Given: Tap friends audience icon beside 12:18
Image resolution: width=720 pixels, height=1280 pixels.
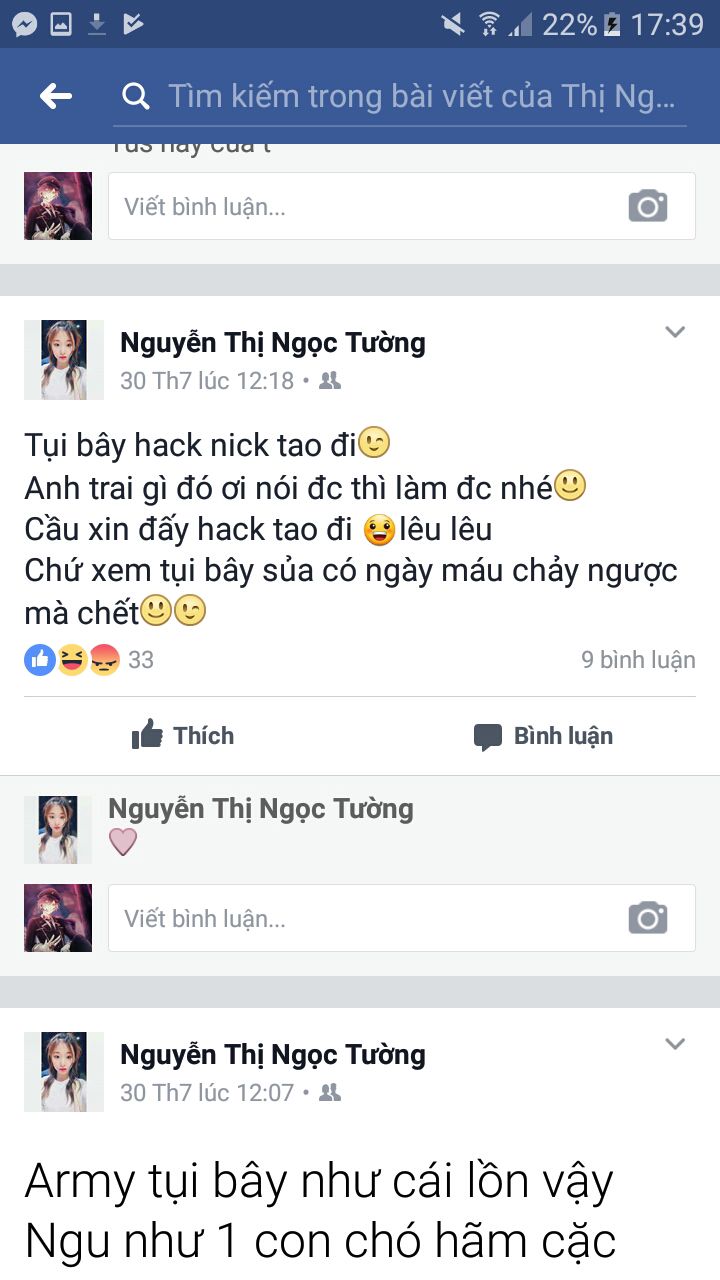Looking at the screenshot, I should click(x=330, y=381).
